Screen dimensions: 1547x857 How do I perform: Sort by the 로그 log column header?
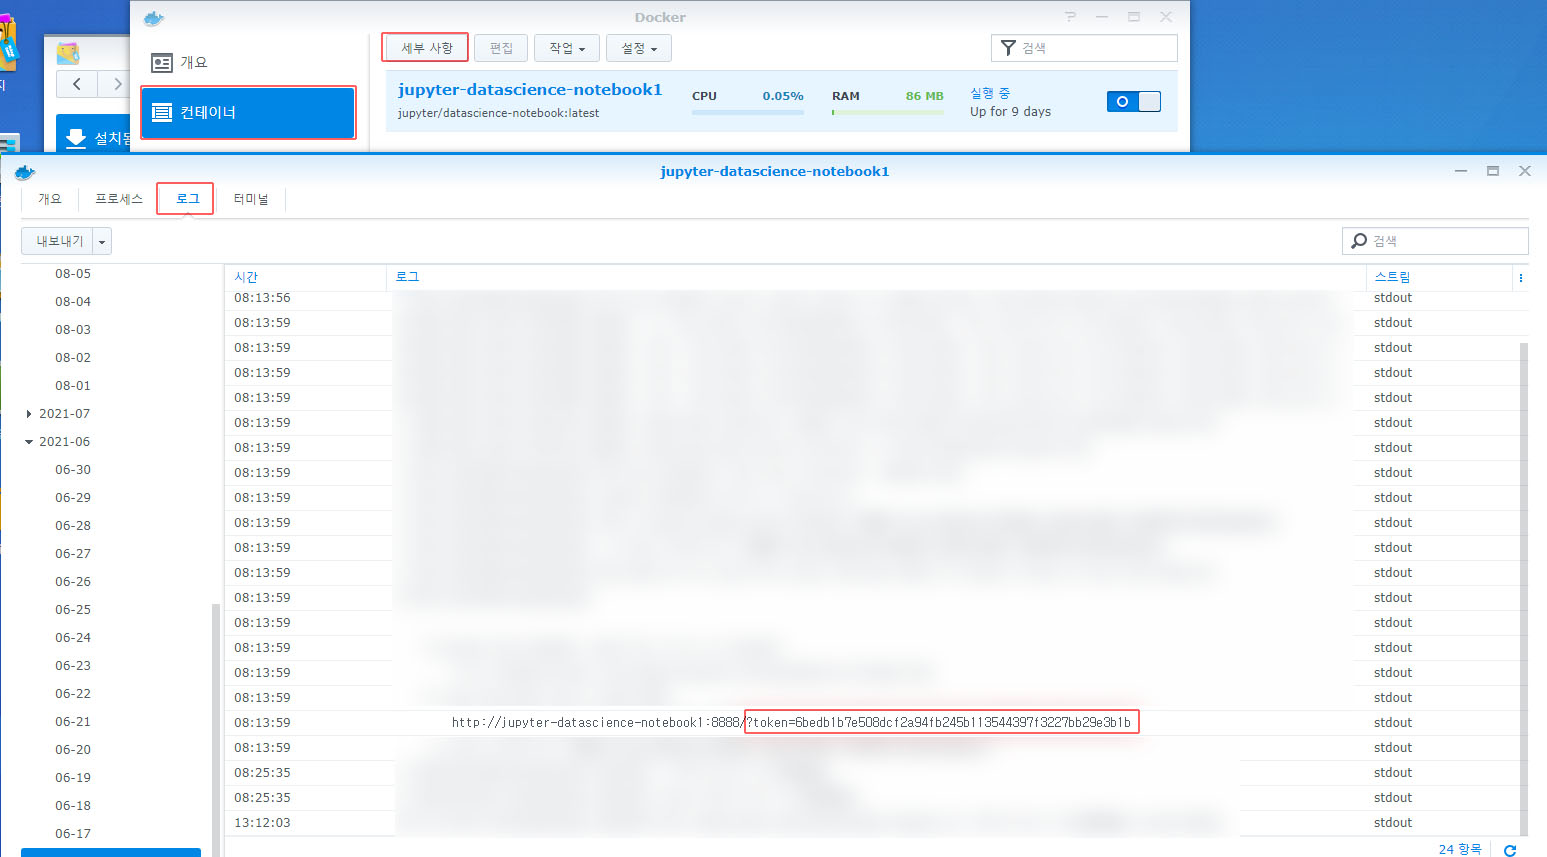pyautogui.click(x=876, y=277)
